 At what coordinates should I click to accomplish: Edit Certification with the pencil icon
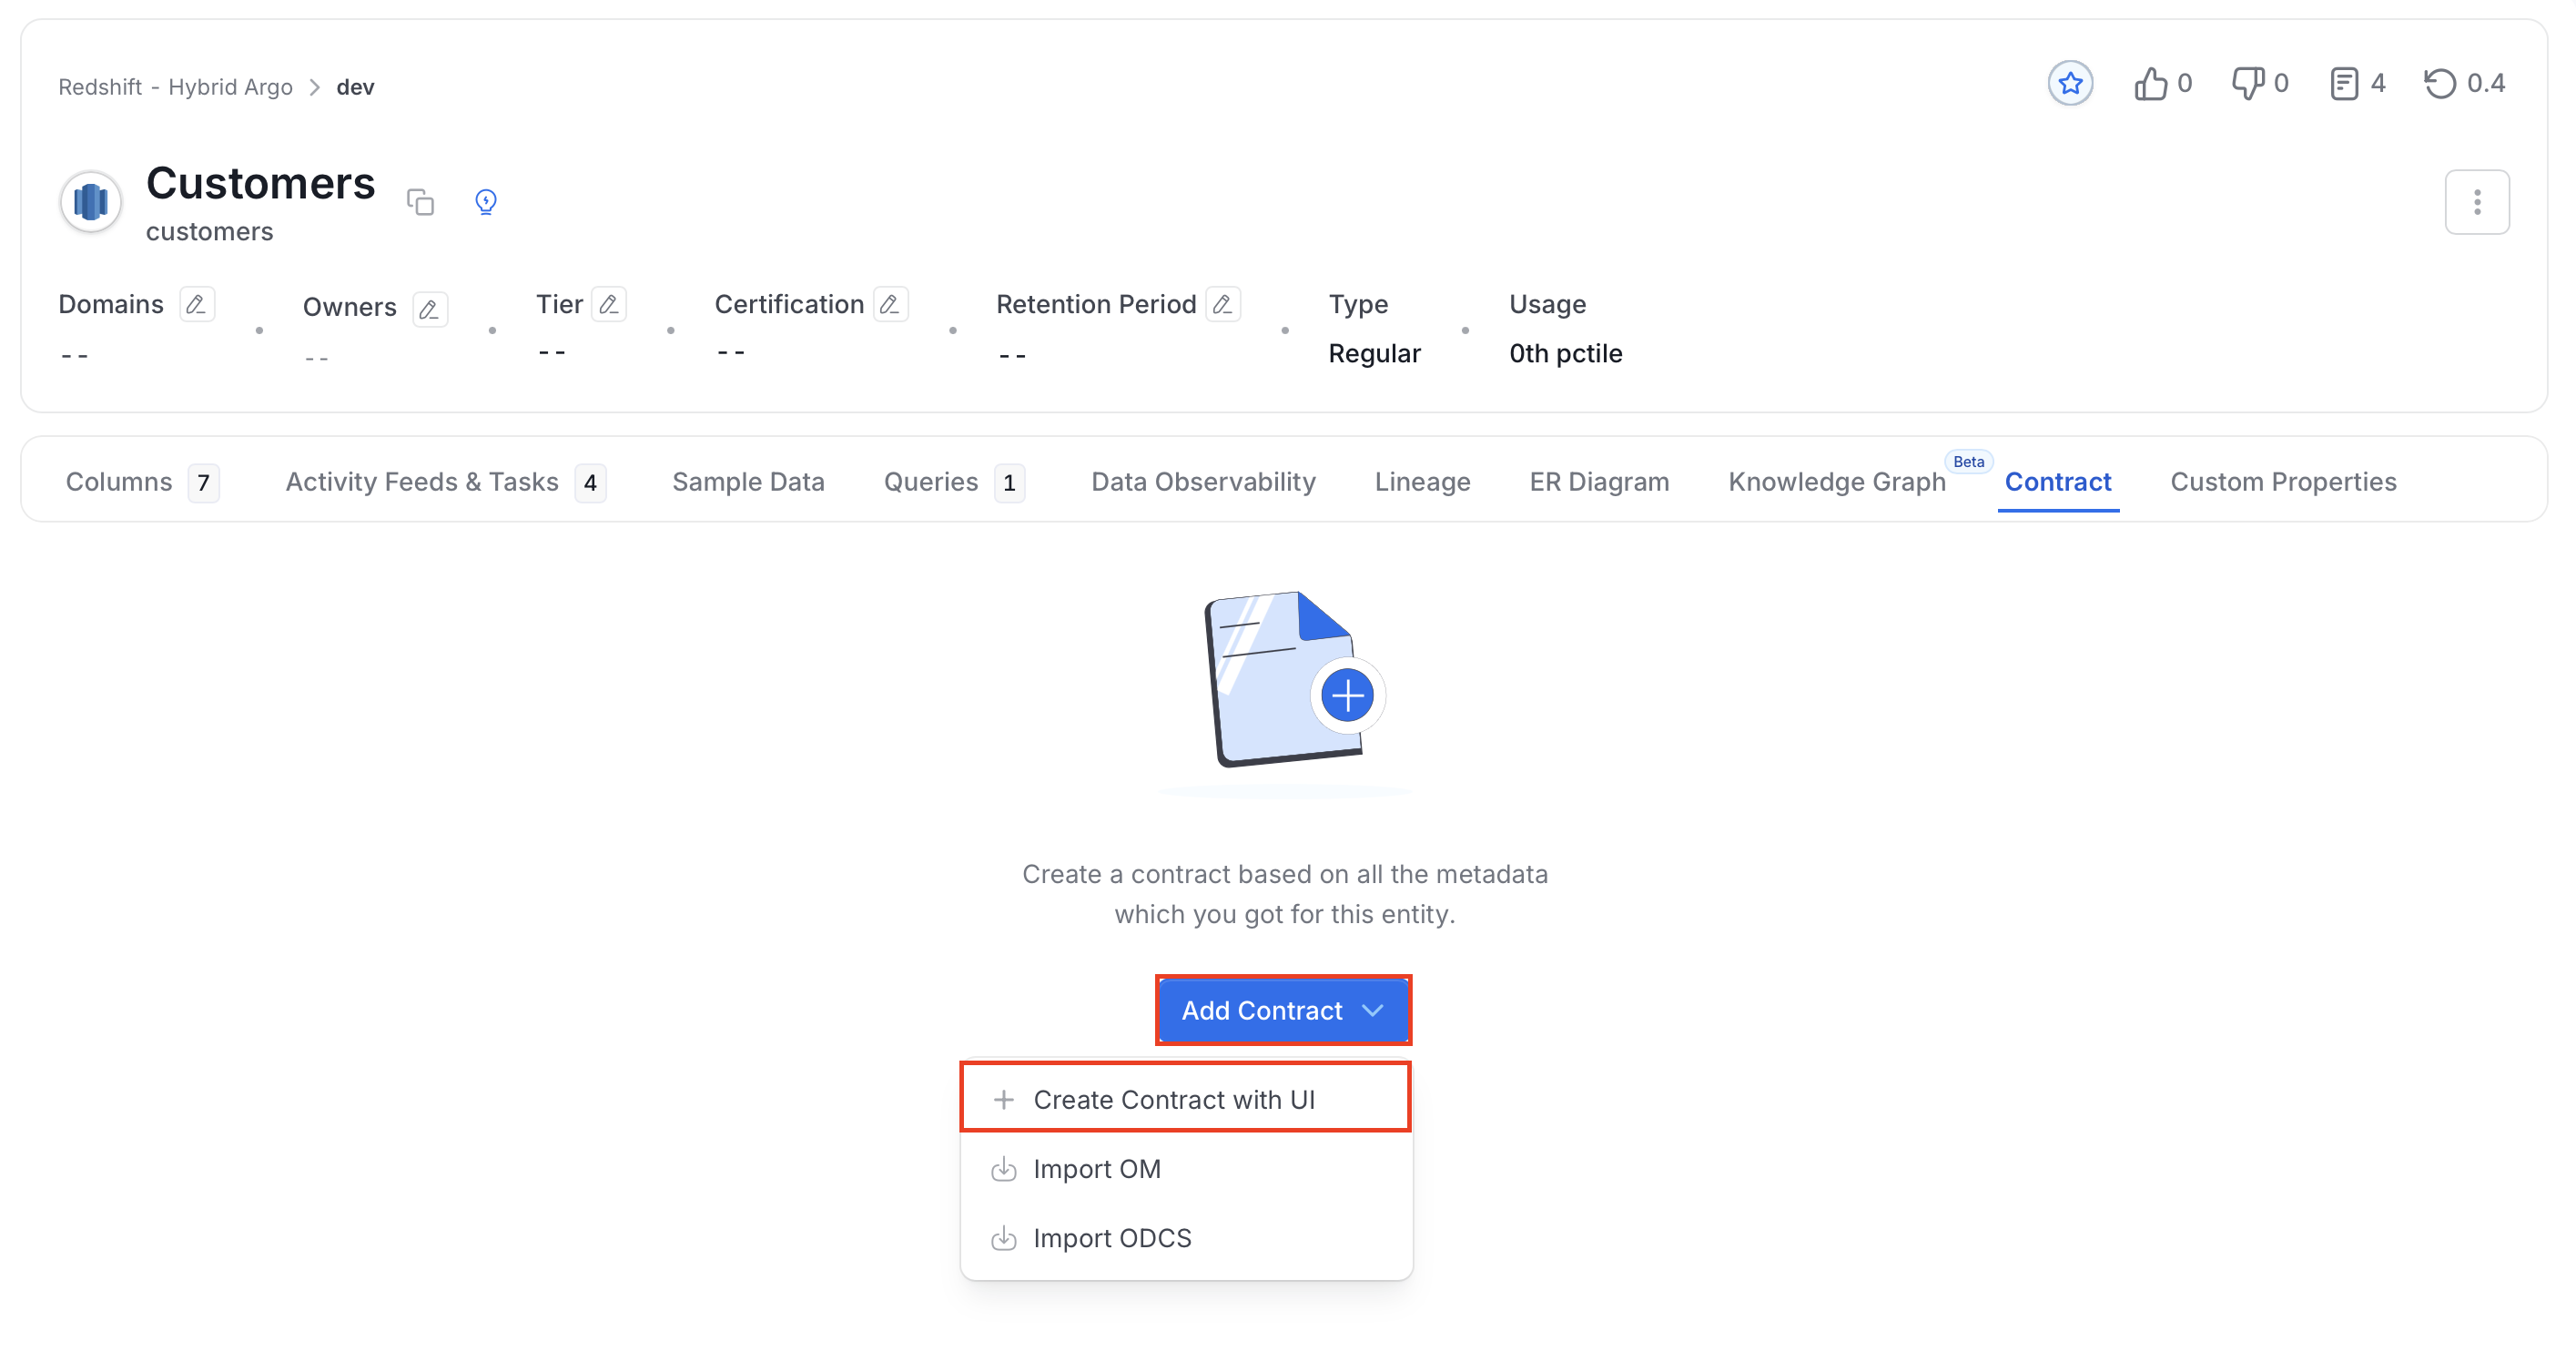pos(890,304)
